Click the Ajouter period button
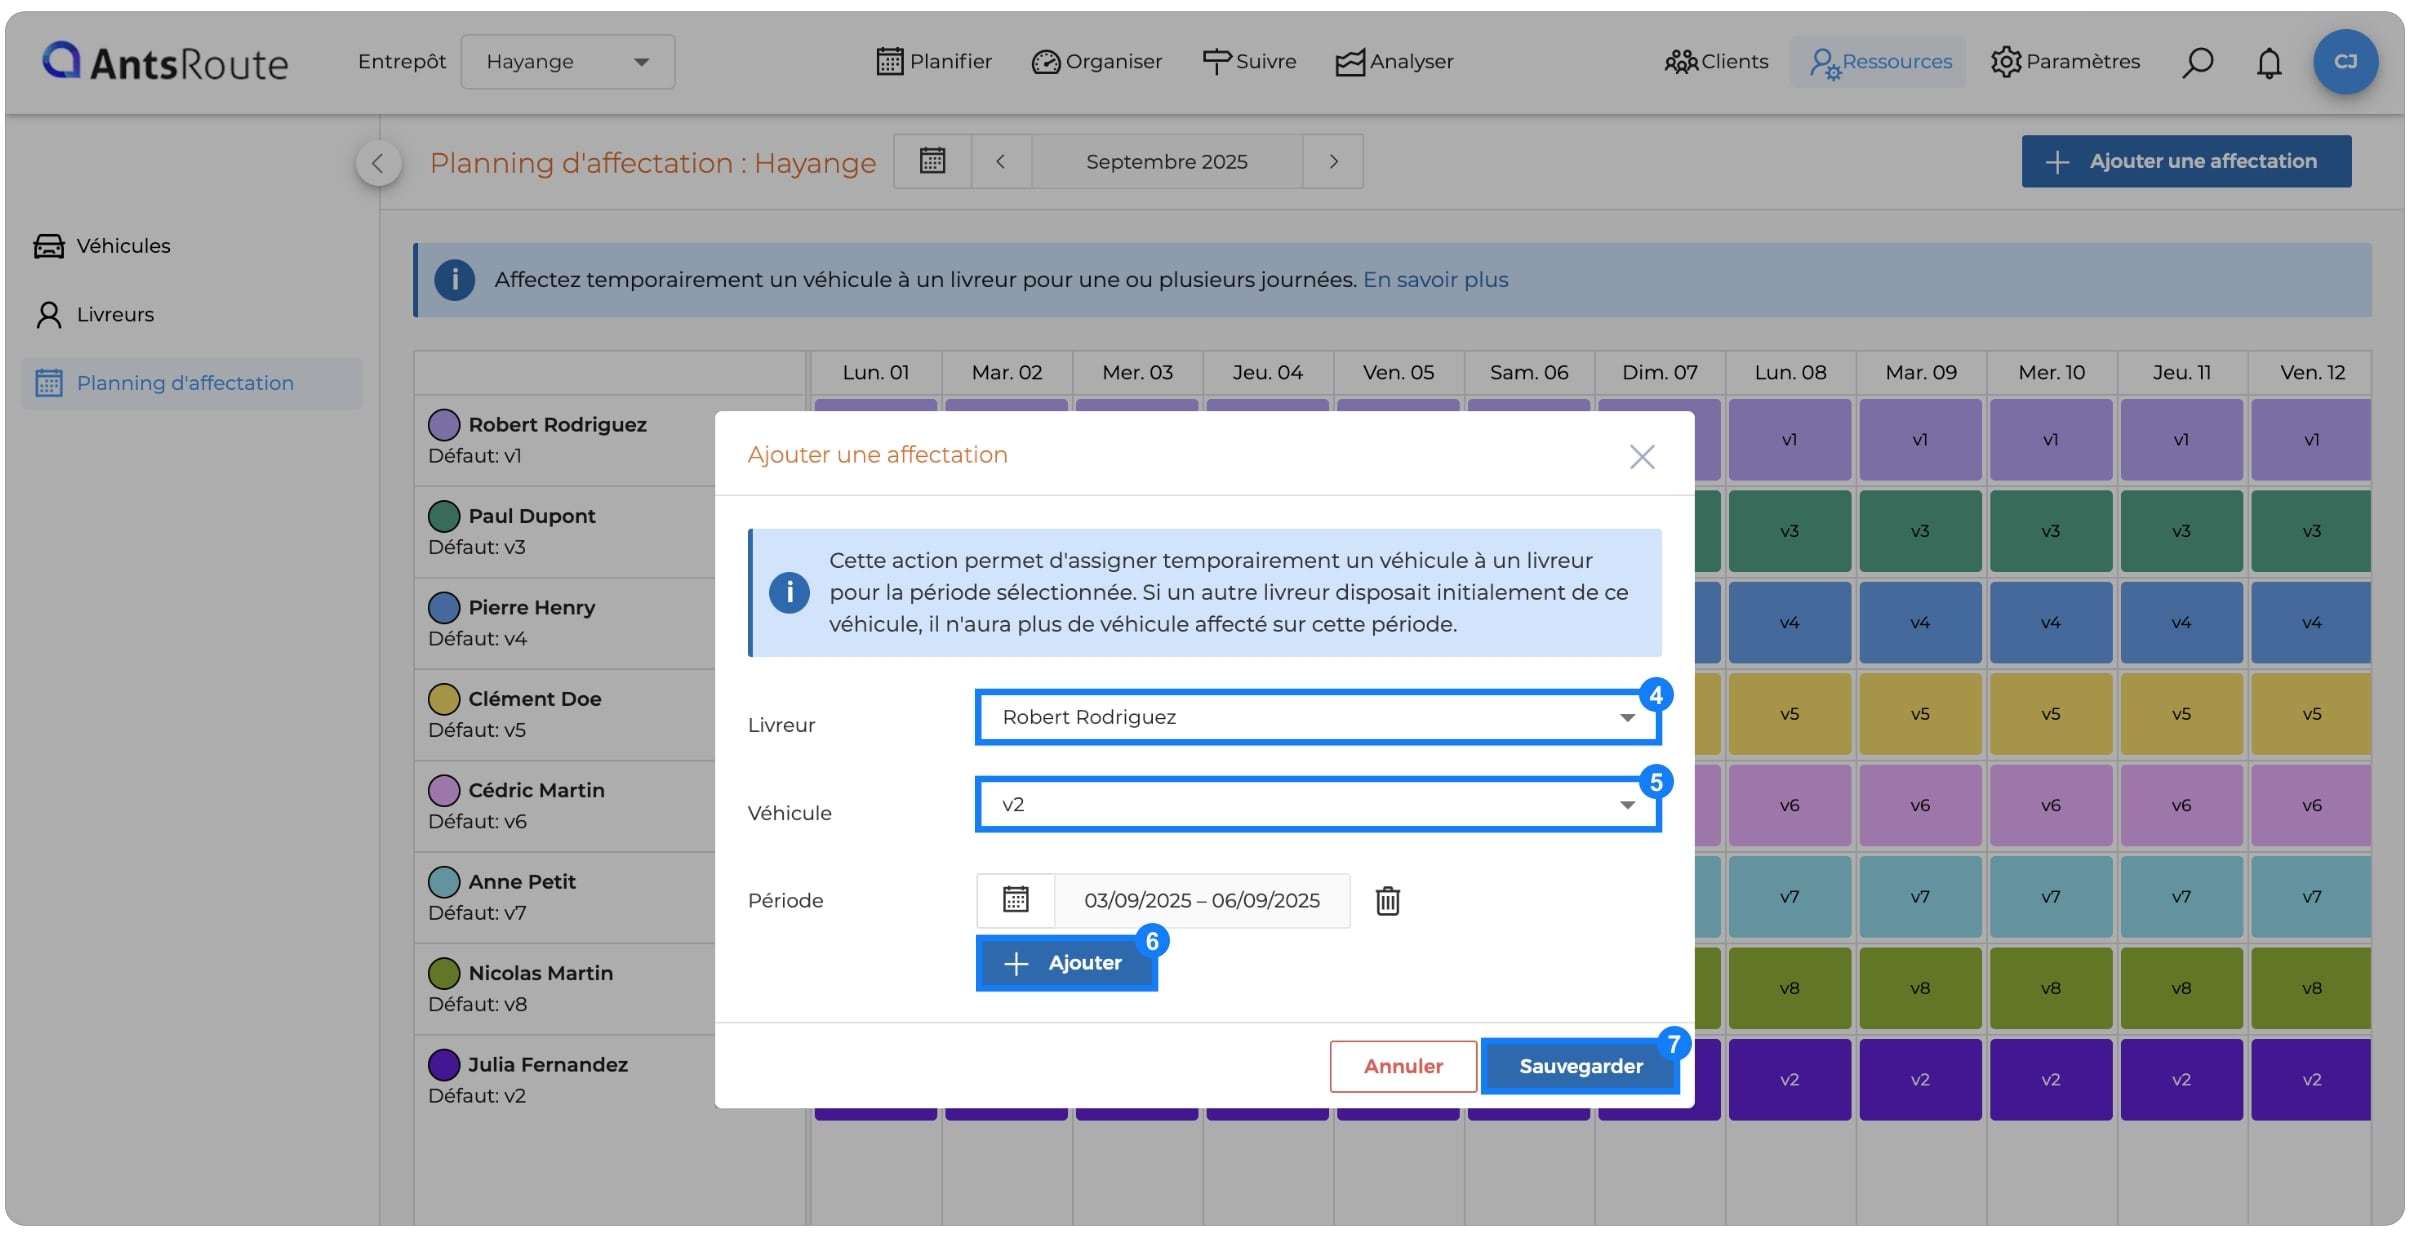Image resolution: width=2410 pixels, height=1233 pixels. (1066, 963)
